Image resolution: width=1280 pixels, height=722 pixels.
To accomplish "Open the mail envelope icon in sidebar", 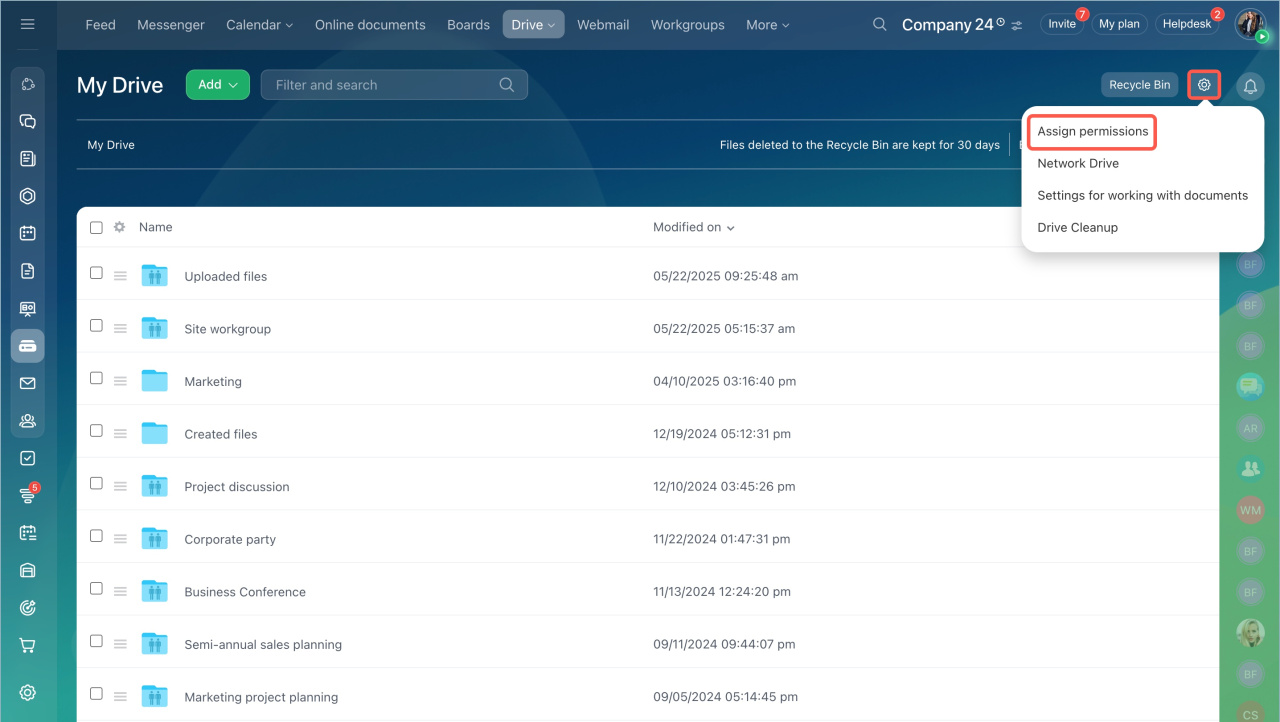I will (28, 383).
